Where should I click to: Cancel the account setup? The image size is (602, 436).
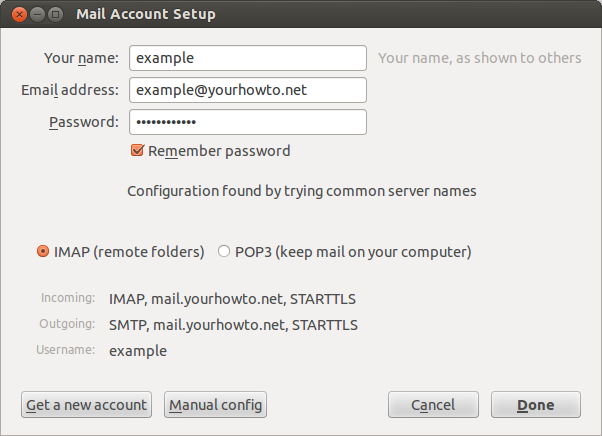[433, 405]
